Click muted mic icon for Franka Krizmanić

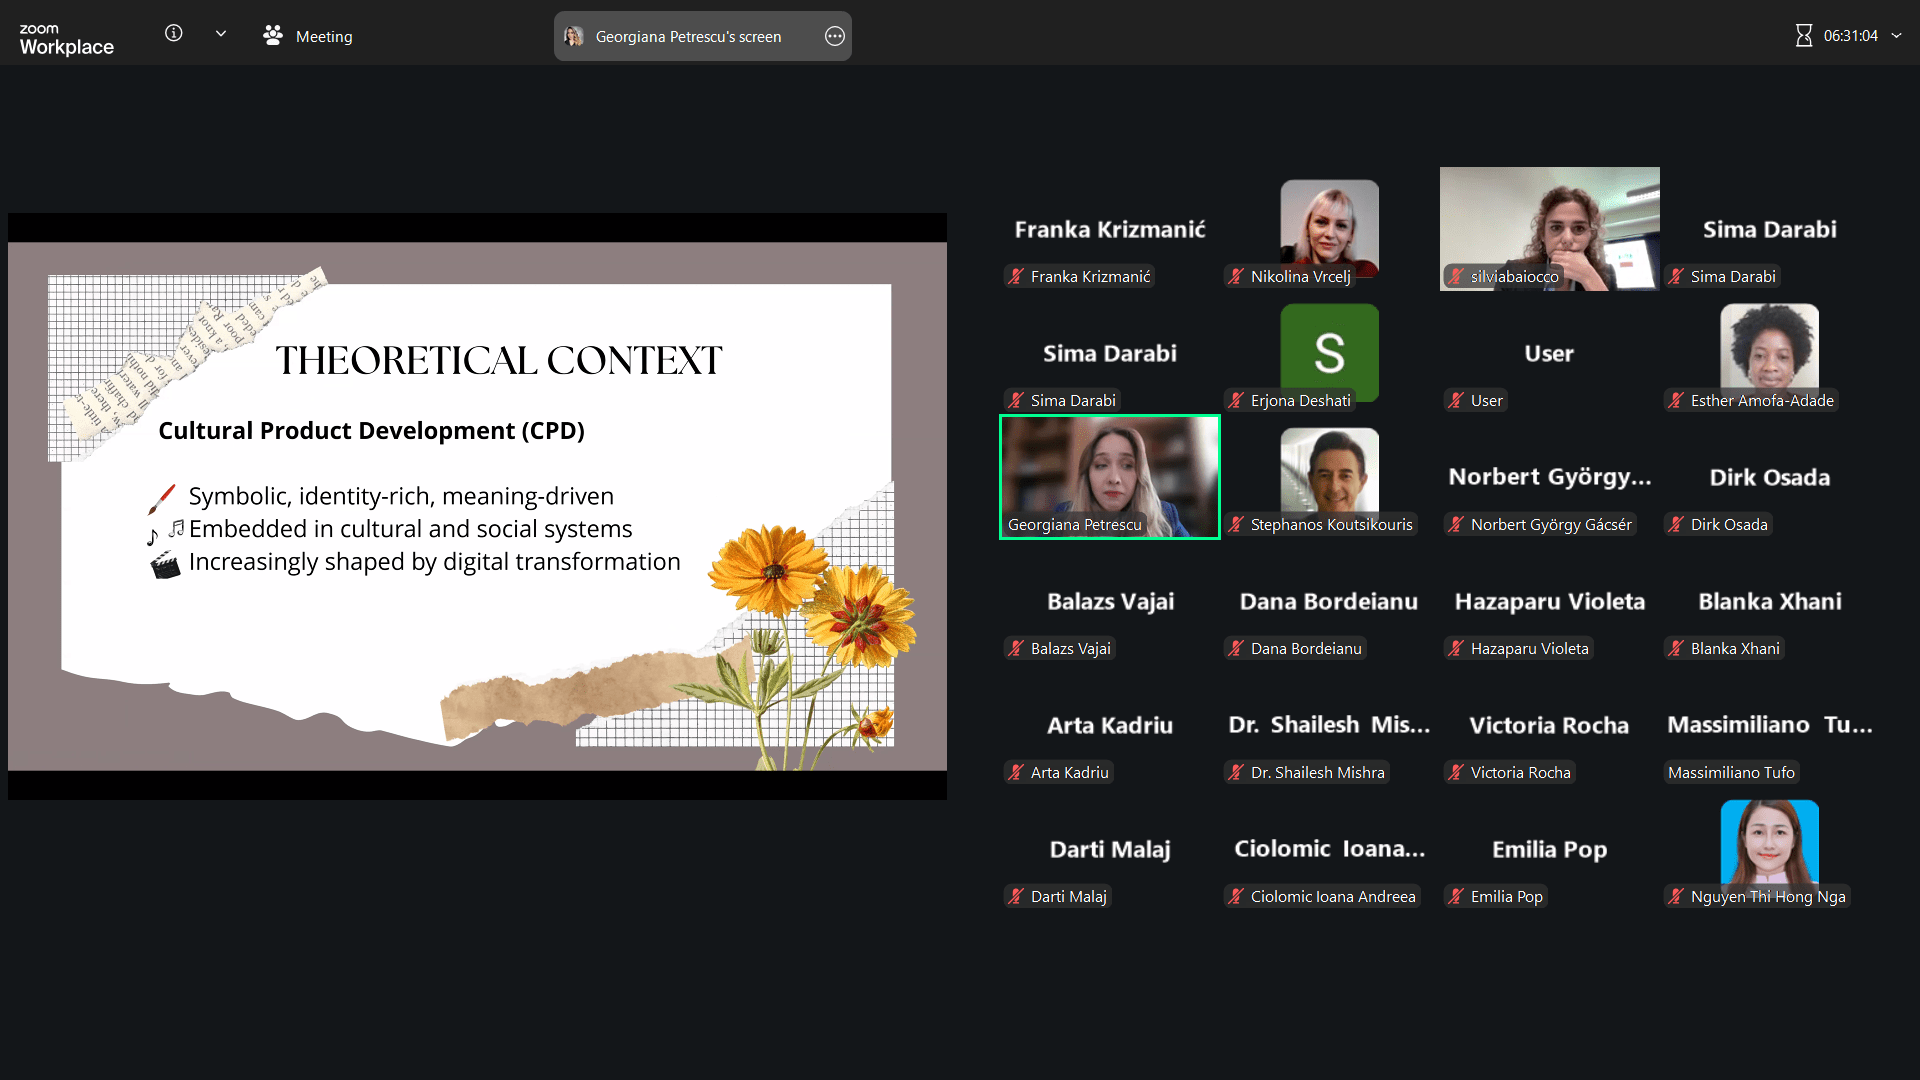click(x=1016, y=277)
